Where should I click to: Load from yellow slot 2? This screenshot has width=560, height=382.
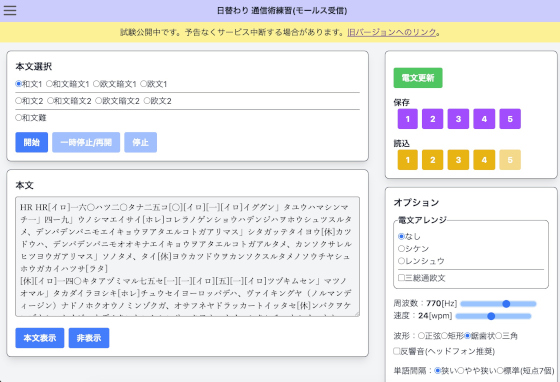point(432,160)
